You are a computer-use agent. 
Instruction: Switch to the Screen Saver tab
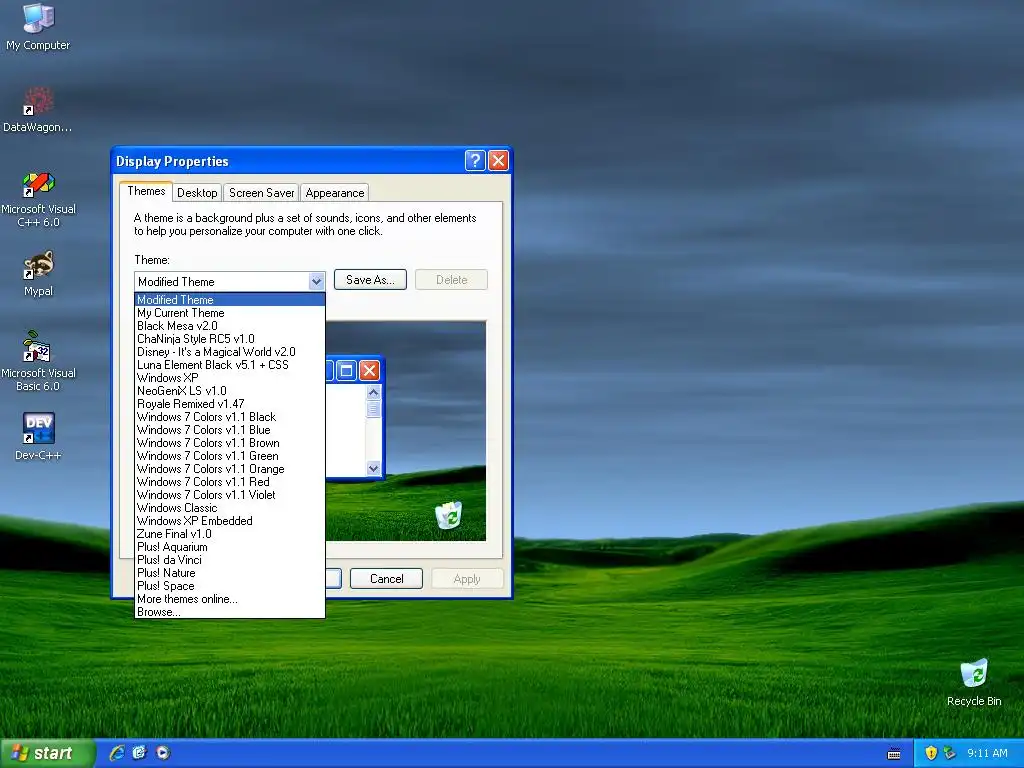coord(261,193)
